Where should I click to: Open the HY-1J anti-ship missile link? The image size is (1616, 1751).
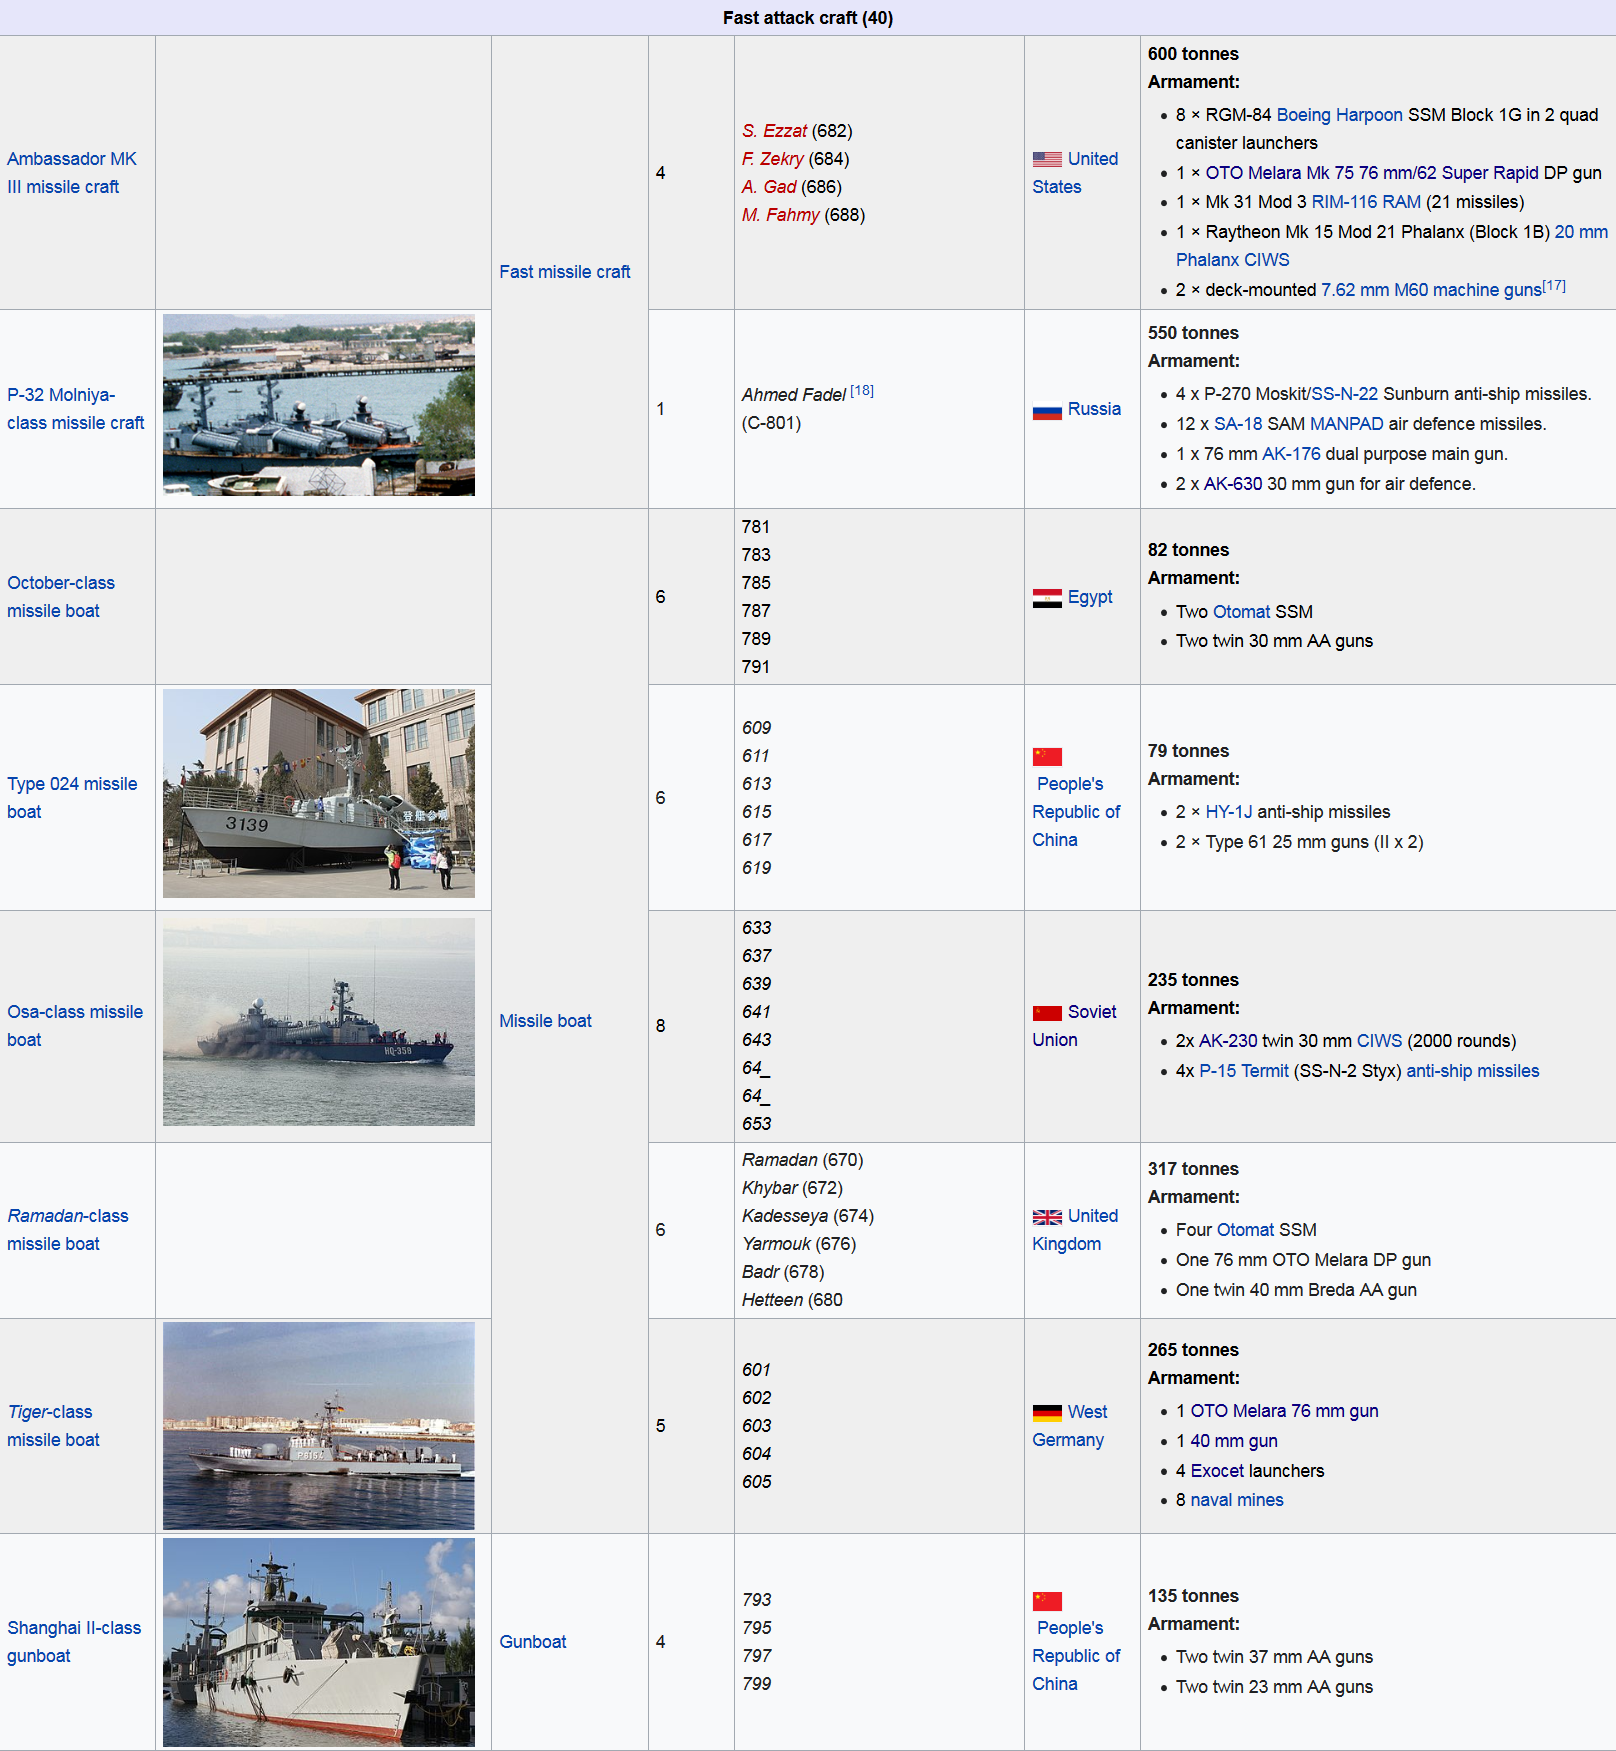pos(1229,812)
